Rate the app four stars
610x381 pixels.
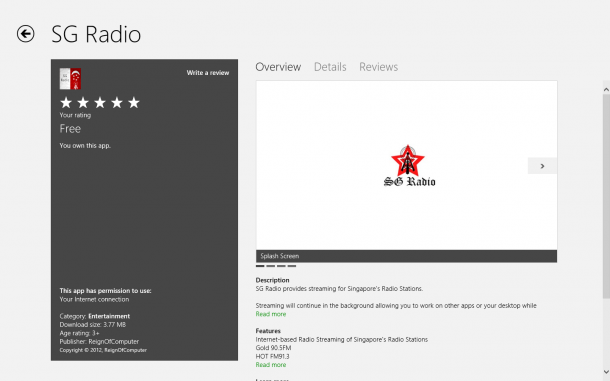(x=117, y=103)
